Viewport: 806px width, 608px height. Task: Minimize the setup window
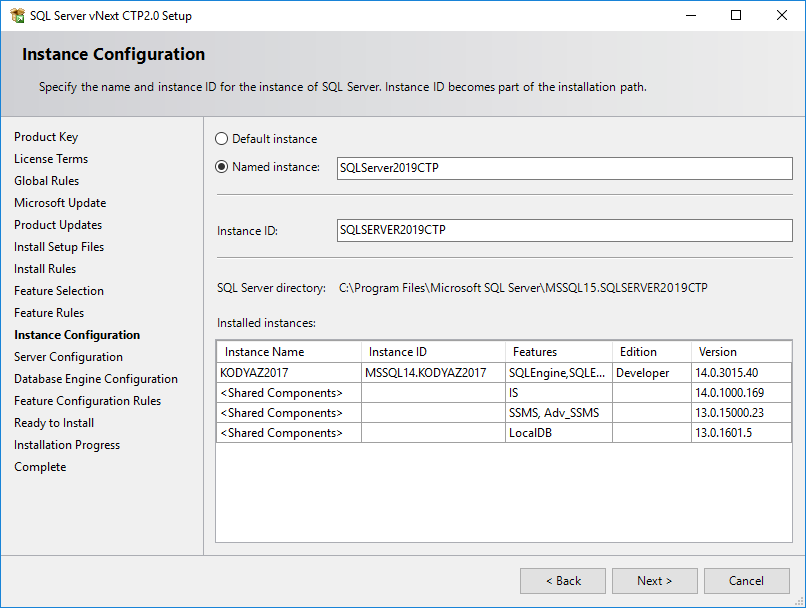click(691, 15)
